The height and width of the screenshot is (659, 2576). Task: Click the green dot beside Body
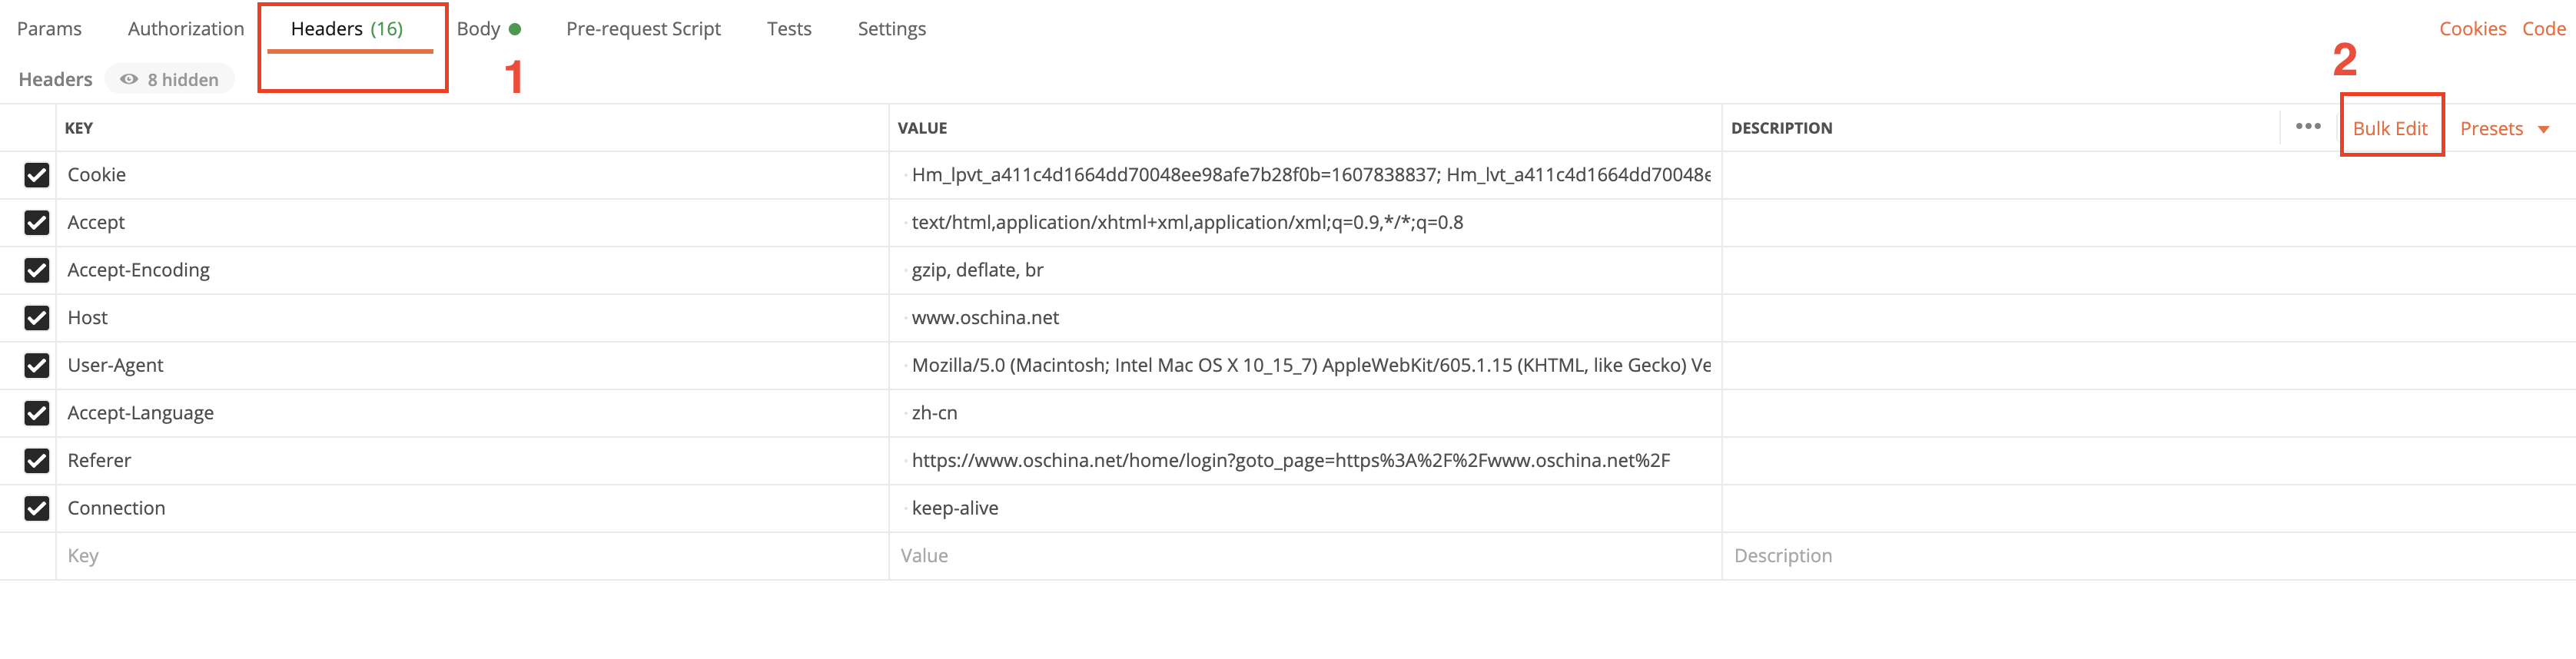click(x=515, y=29)
